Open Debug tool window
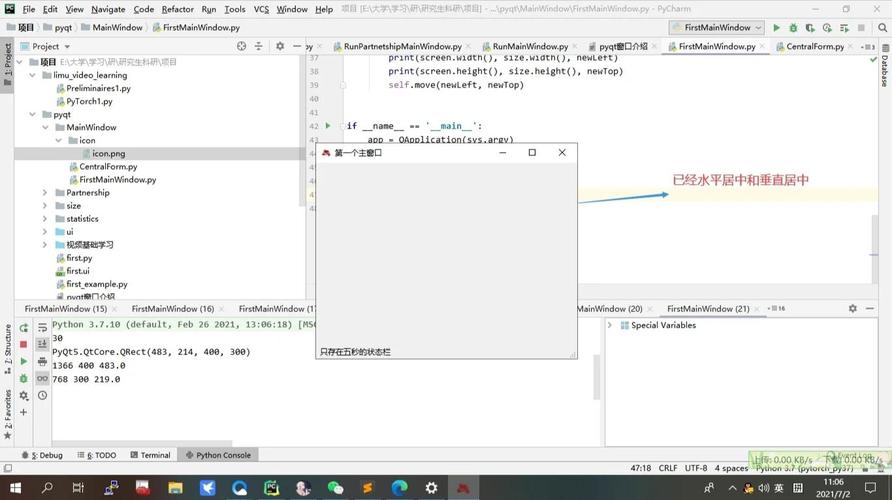Viewport: 892px width, 500px height. coord(42,455)
